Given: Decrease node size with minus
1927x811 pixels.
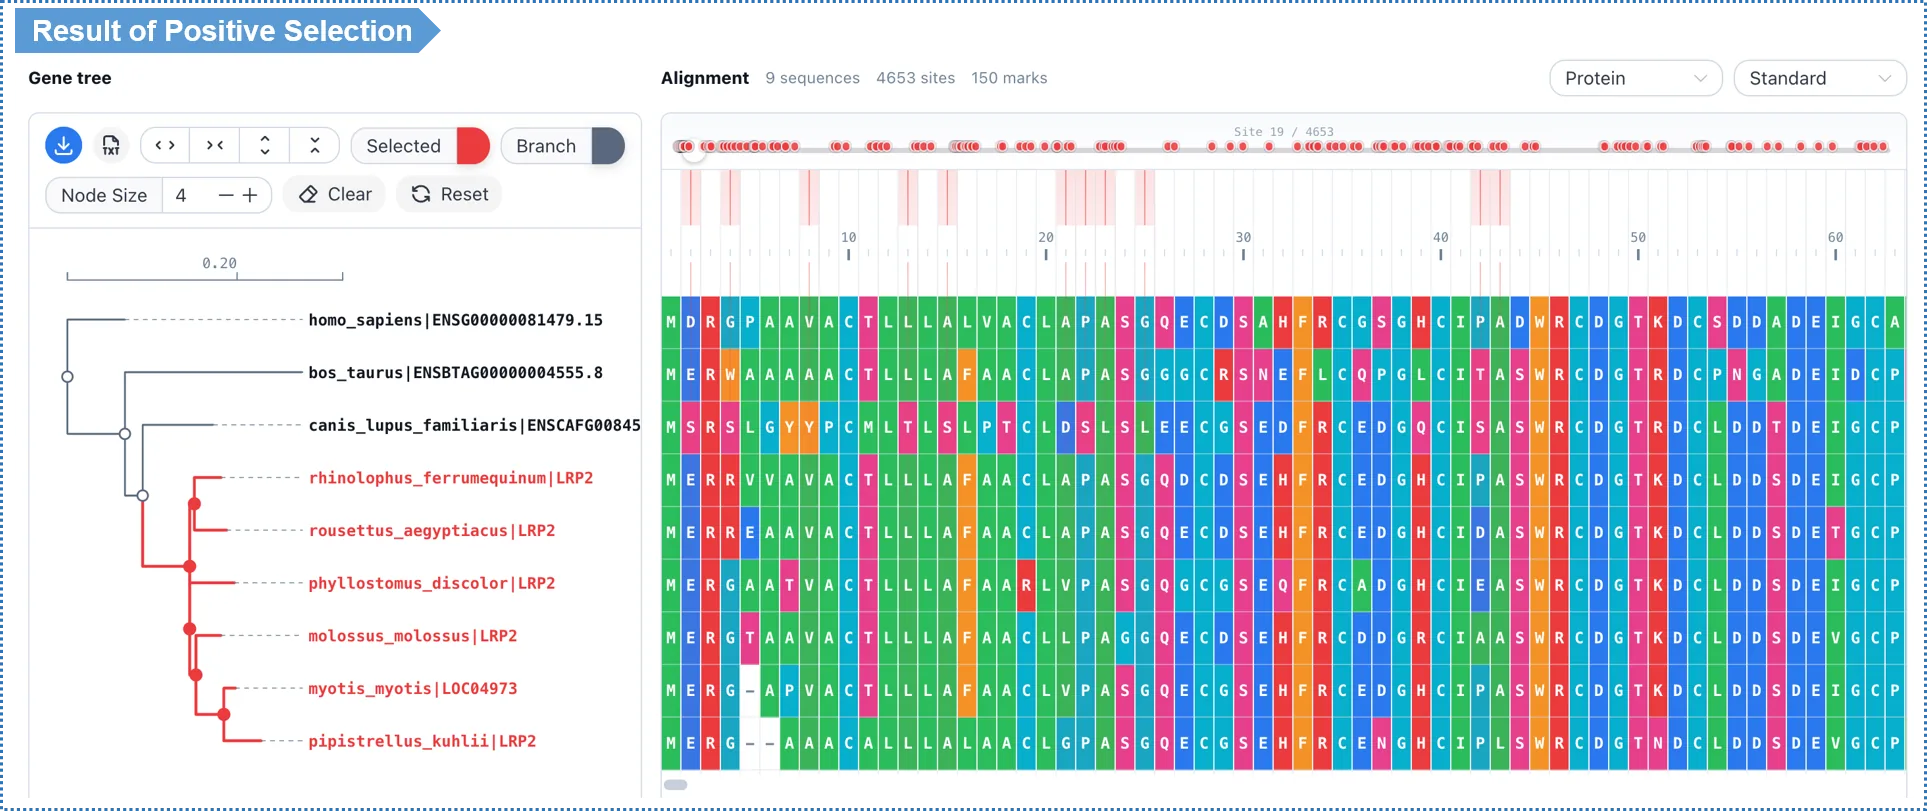Looking at the screenshot, I should (x=226, y=195).
